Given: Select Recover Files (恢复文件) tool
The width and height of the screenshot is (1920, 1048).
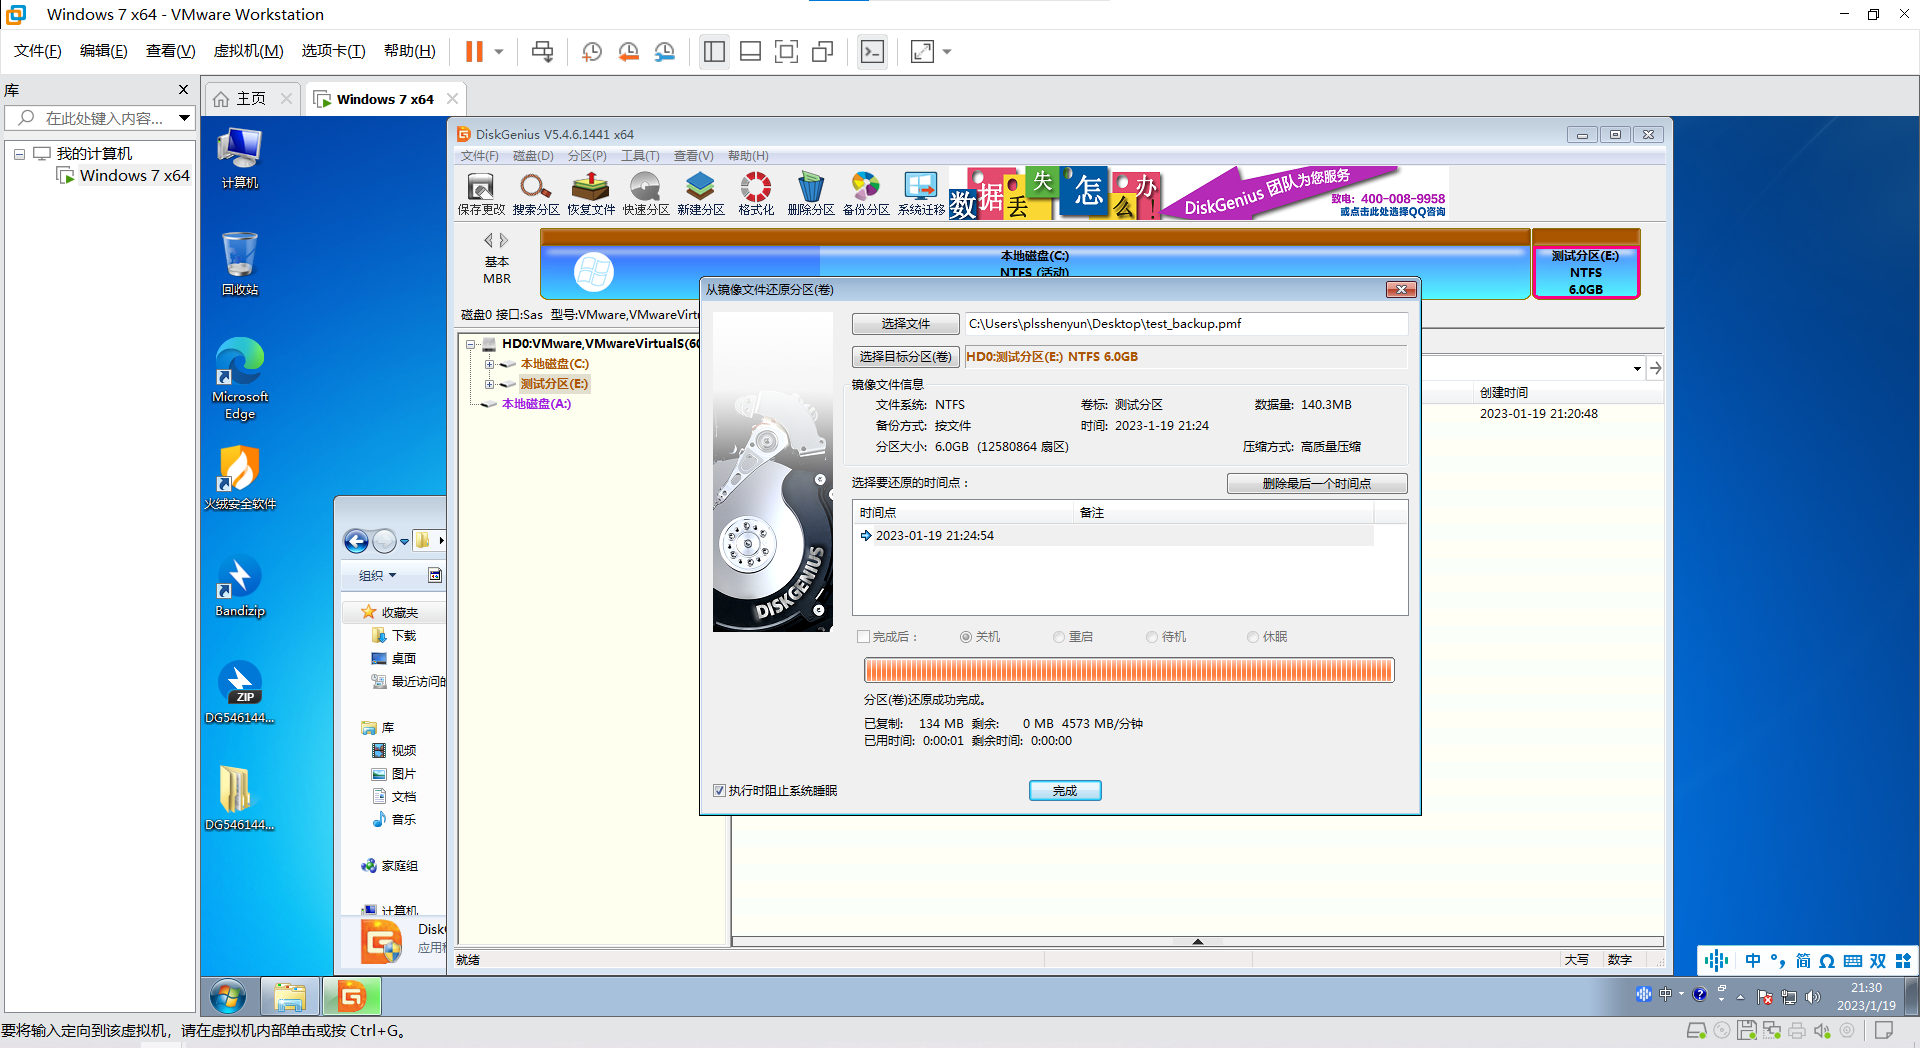Looking at the screenshot, I should click(x=591, y=193).
